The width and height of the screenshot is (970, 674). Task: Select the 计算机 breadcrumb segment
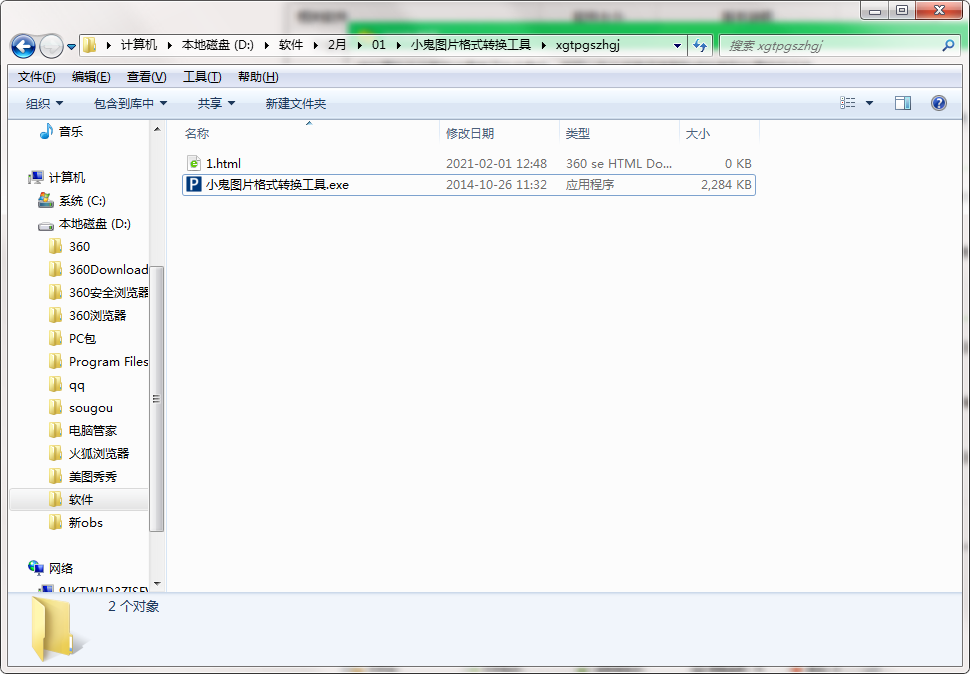[x=139, y=45]
